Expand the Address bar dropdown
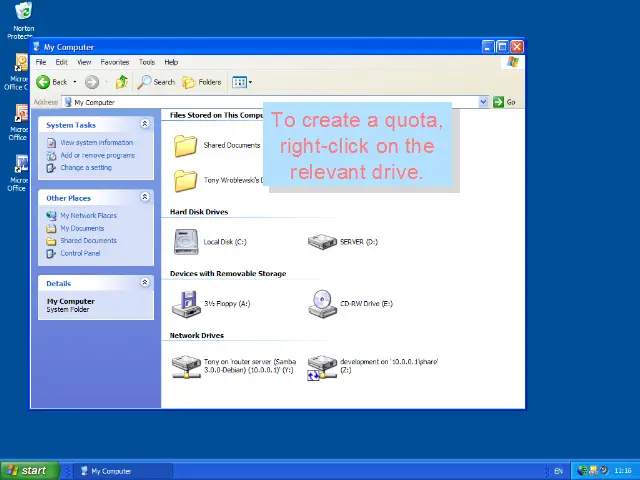Image resolution: width=640 pixels, height=480 pixels. (483, 102)
